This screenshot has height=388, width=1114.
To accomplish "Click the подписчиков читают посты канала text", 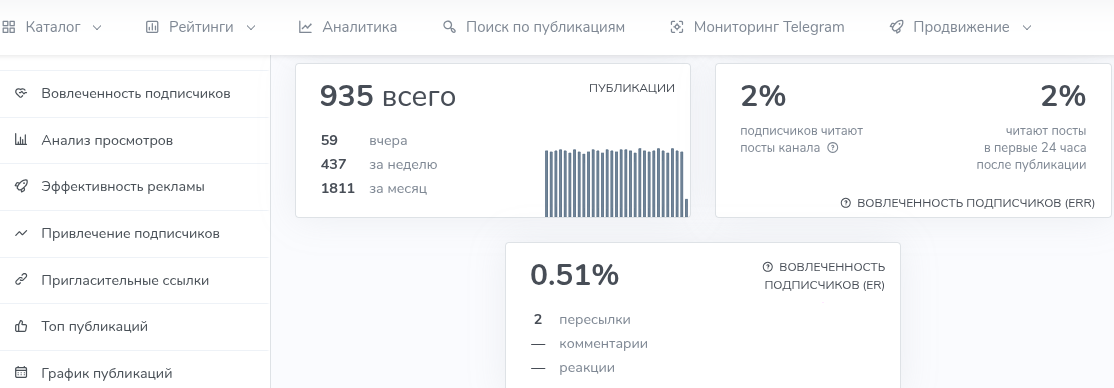I will click(801, 139).
